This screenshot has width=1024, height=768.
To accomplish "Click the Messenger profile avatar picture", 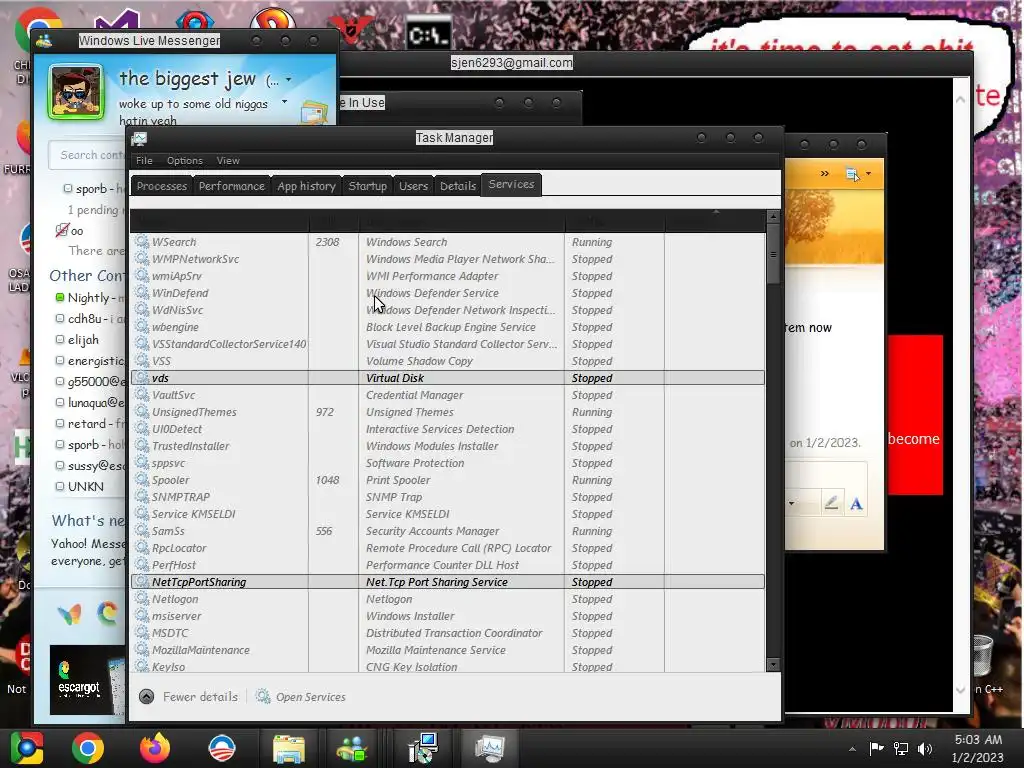I will 76,92.
